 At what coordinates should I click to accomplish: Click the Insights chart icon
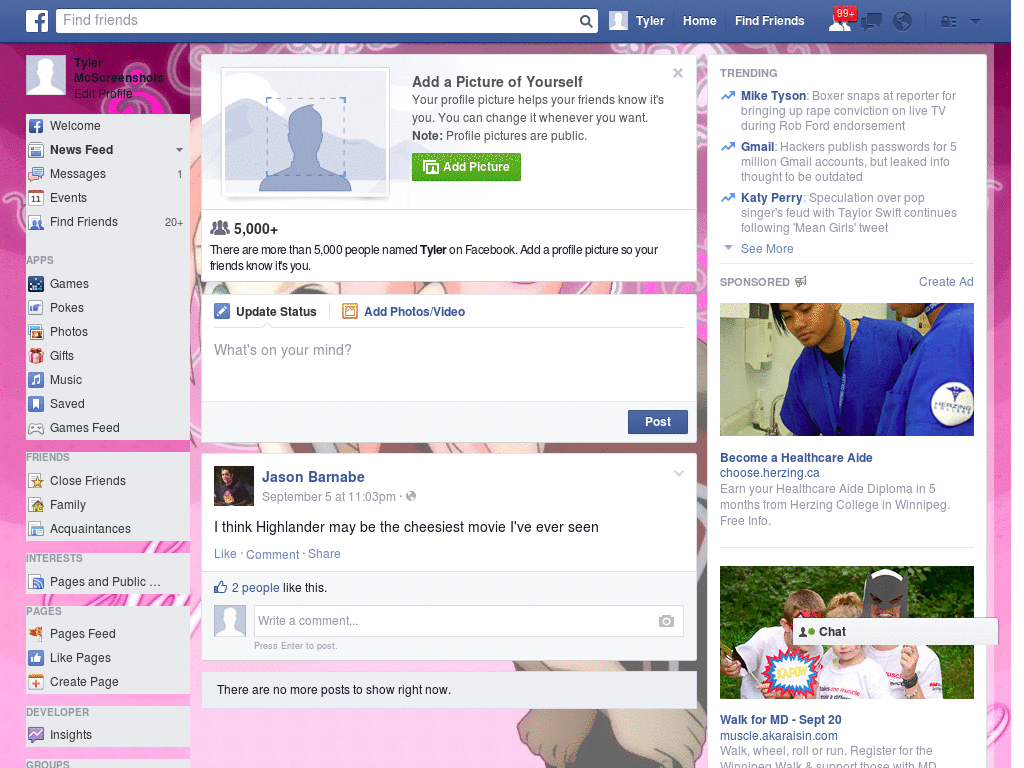(36, 735)
